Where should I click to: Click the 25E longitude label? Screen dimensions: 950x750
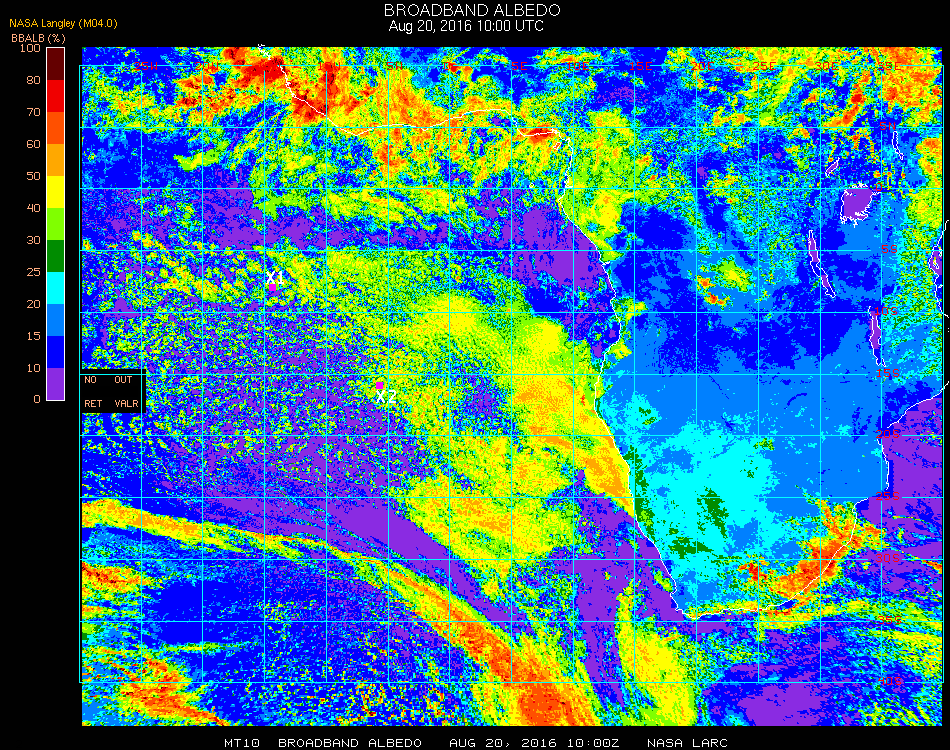(764, 65)
